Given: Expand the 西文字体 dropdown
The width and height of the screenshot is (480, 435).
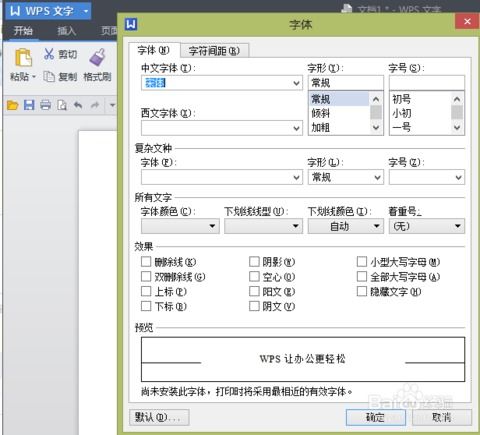Looking at the screenshot, I should click(x=296, y=128).
